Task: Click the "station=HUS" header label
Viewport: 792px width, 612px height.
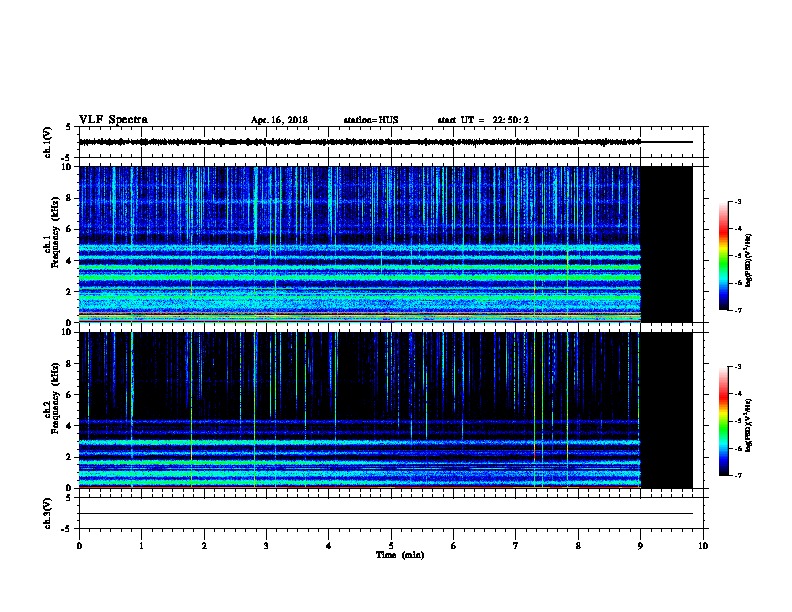Action: click(x=371, y=120)
